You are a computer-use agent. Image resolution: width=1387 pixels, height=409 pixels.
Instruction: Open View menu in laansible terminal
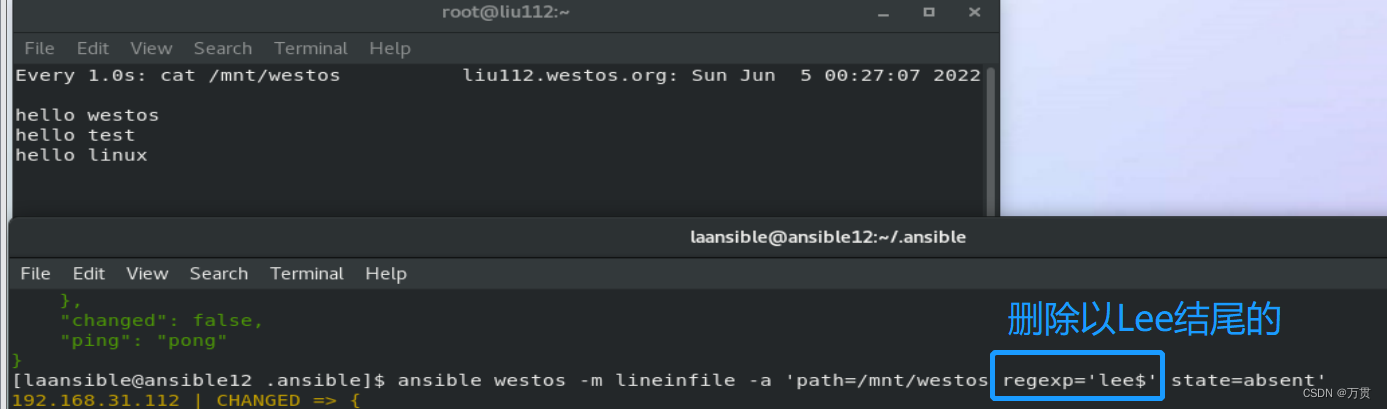pos(147,273)
